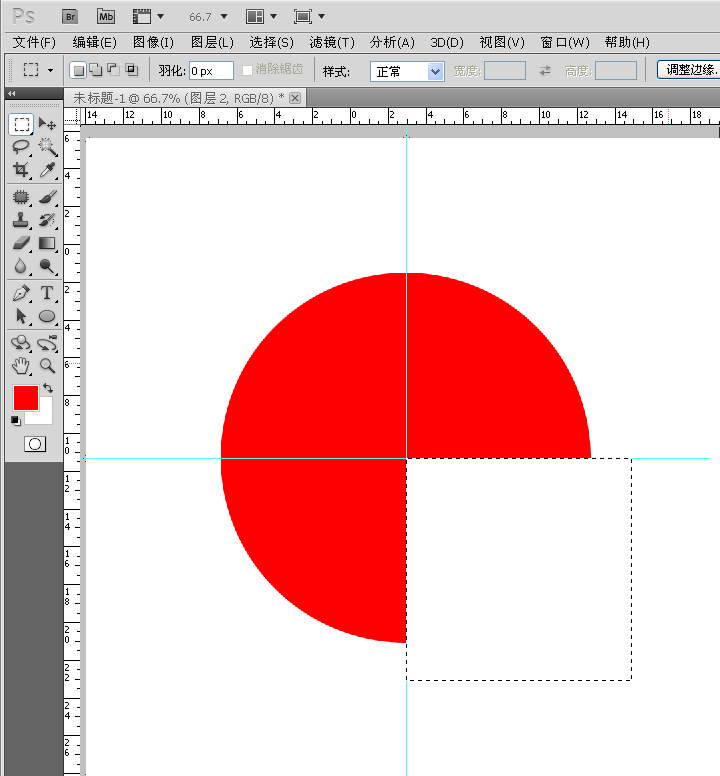The height and width of the screenshot is (776, 720).
Task: Open the 样式 dropdown set to 正常
Action: tap(407, 71)
